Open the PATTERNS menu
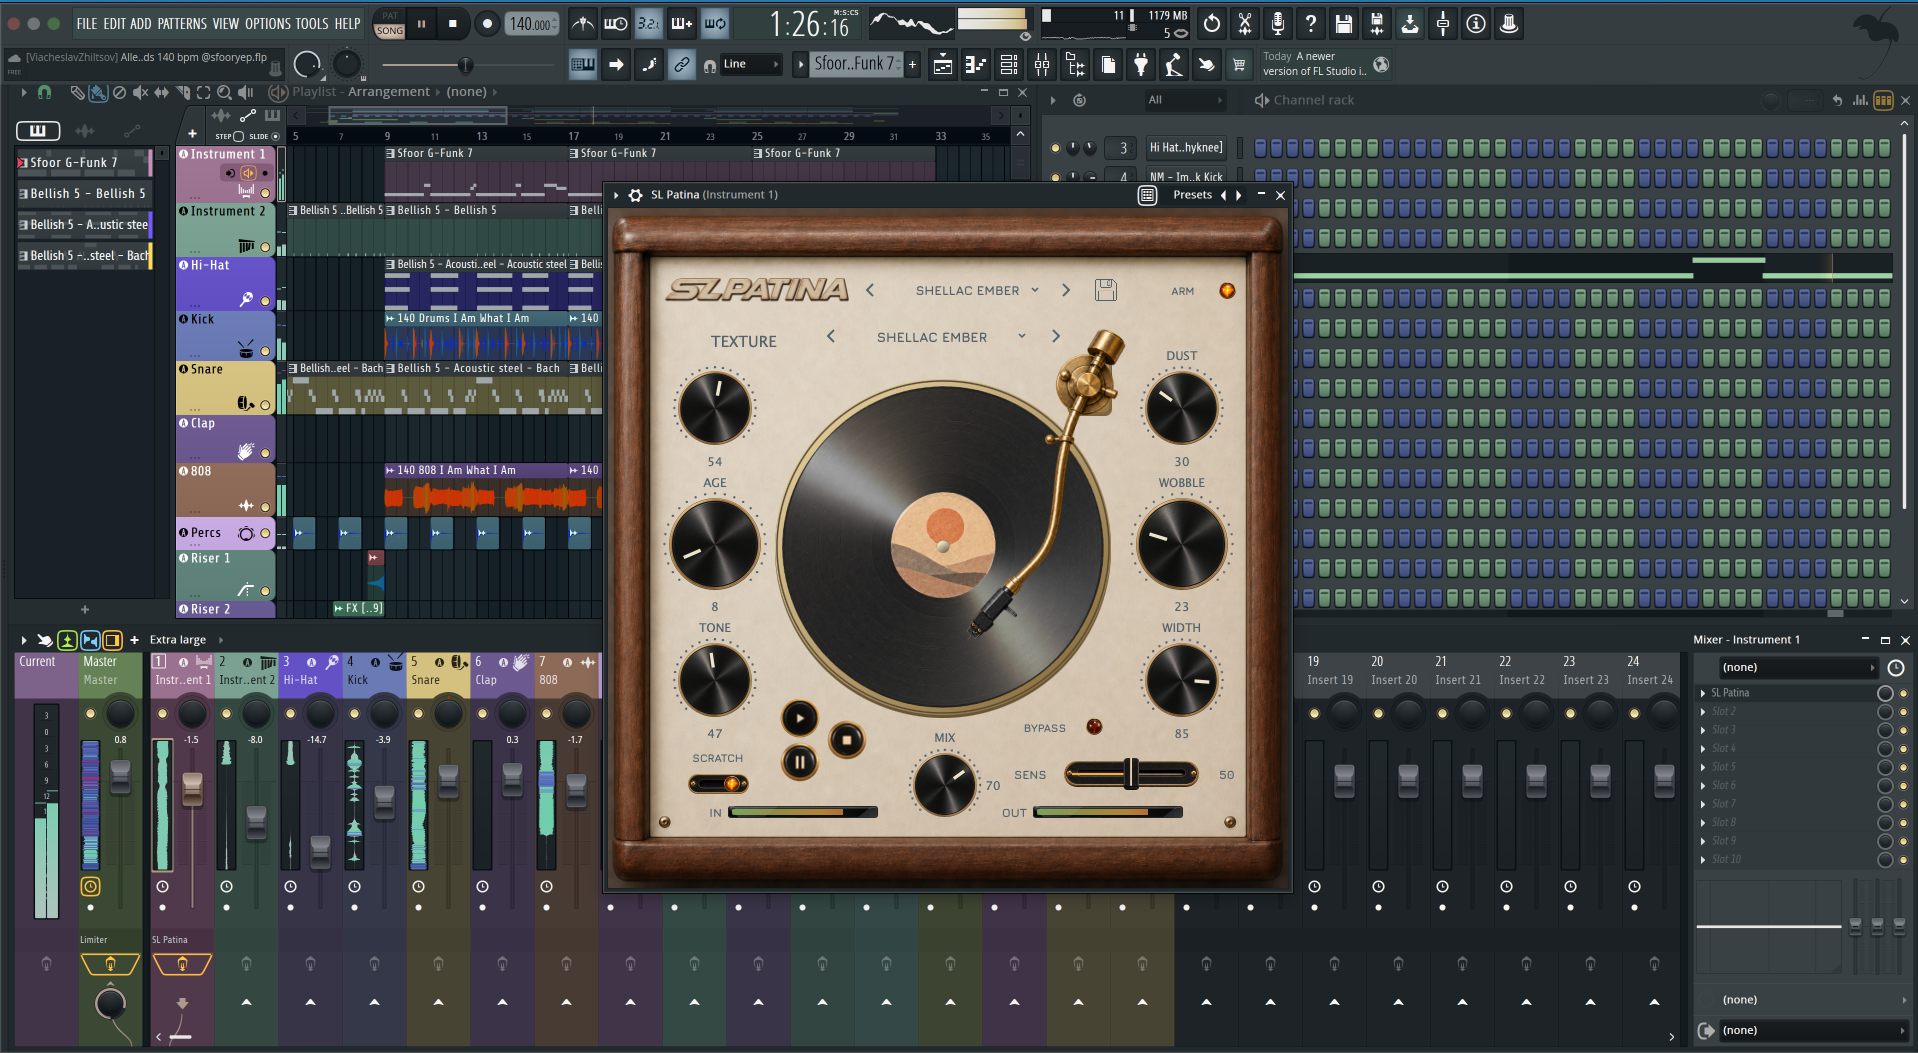 pos(182,23)
